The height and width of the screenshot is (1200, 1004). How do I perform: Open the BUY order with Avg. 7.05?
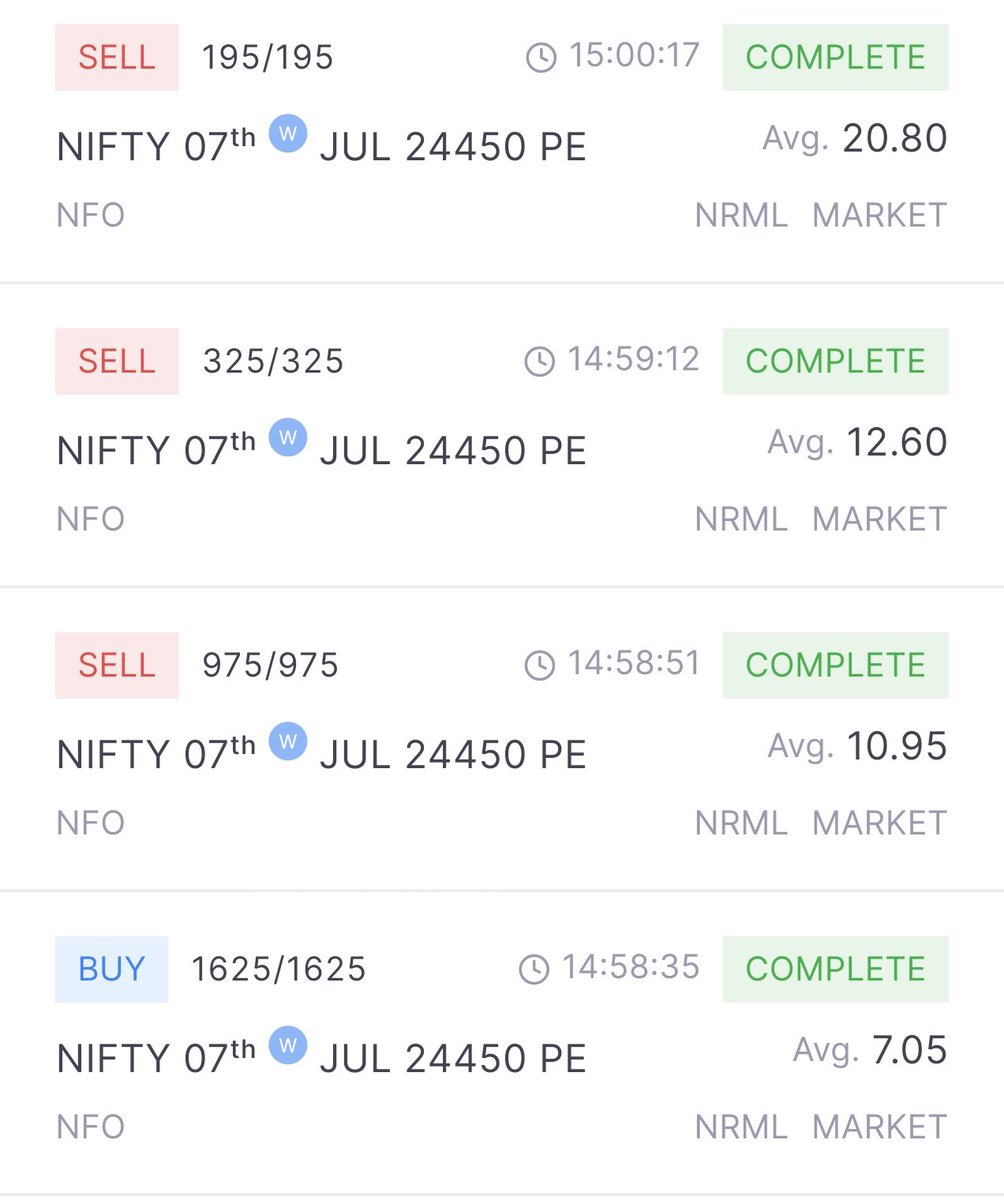click(x=502, y=1043)
